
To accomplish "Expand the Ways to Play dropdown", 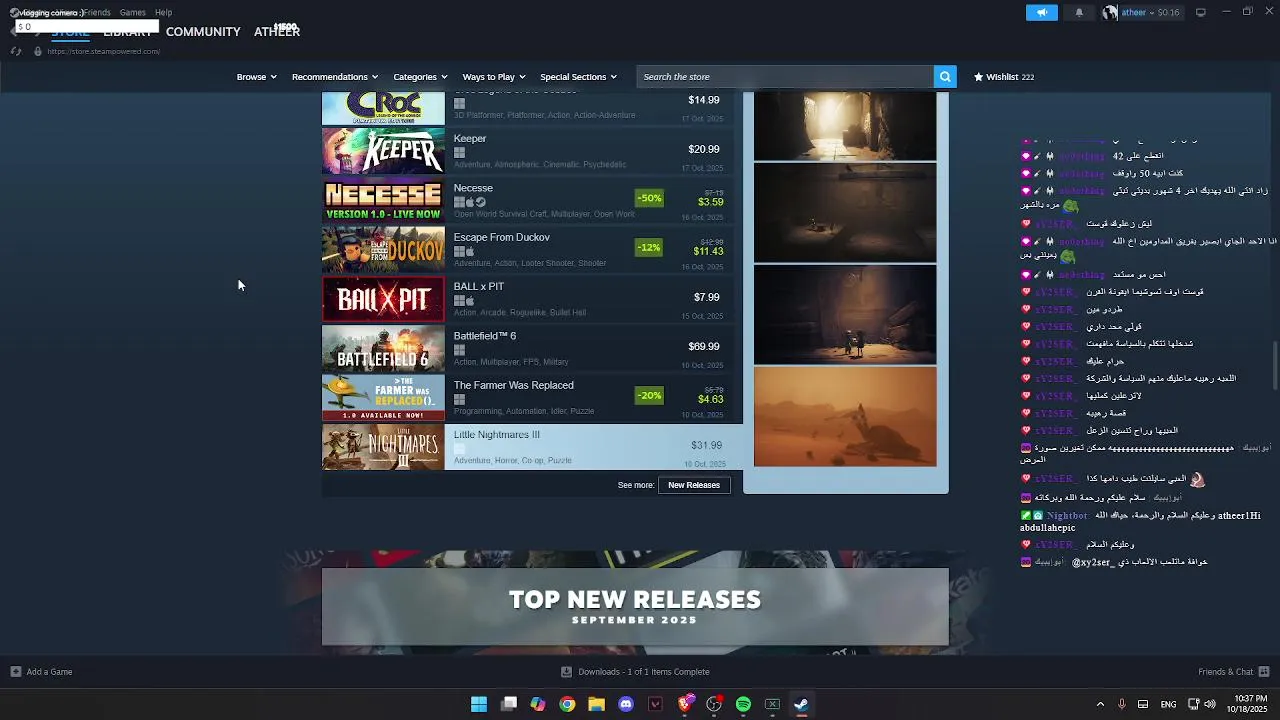I will click(x=493, y=77).
